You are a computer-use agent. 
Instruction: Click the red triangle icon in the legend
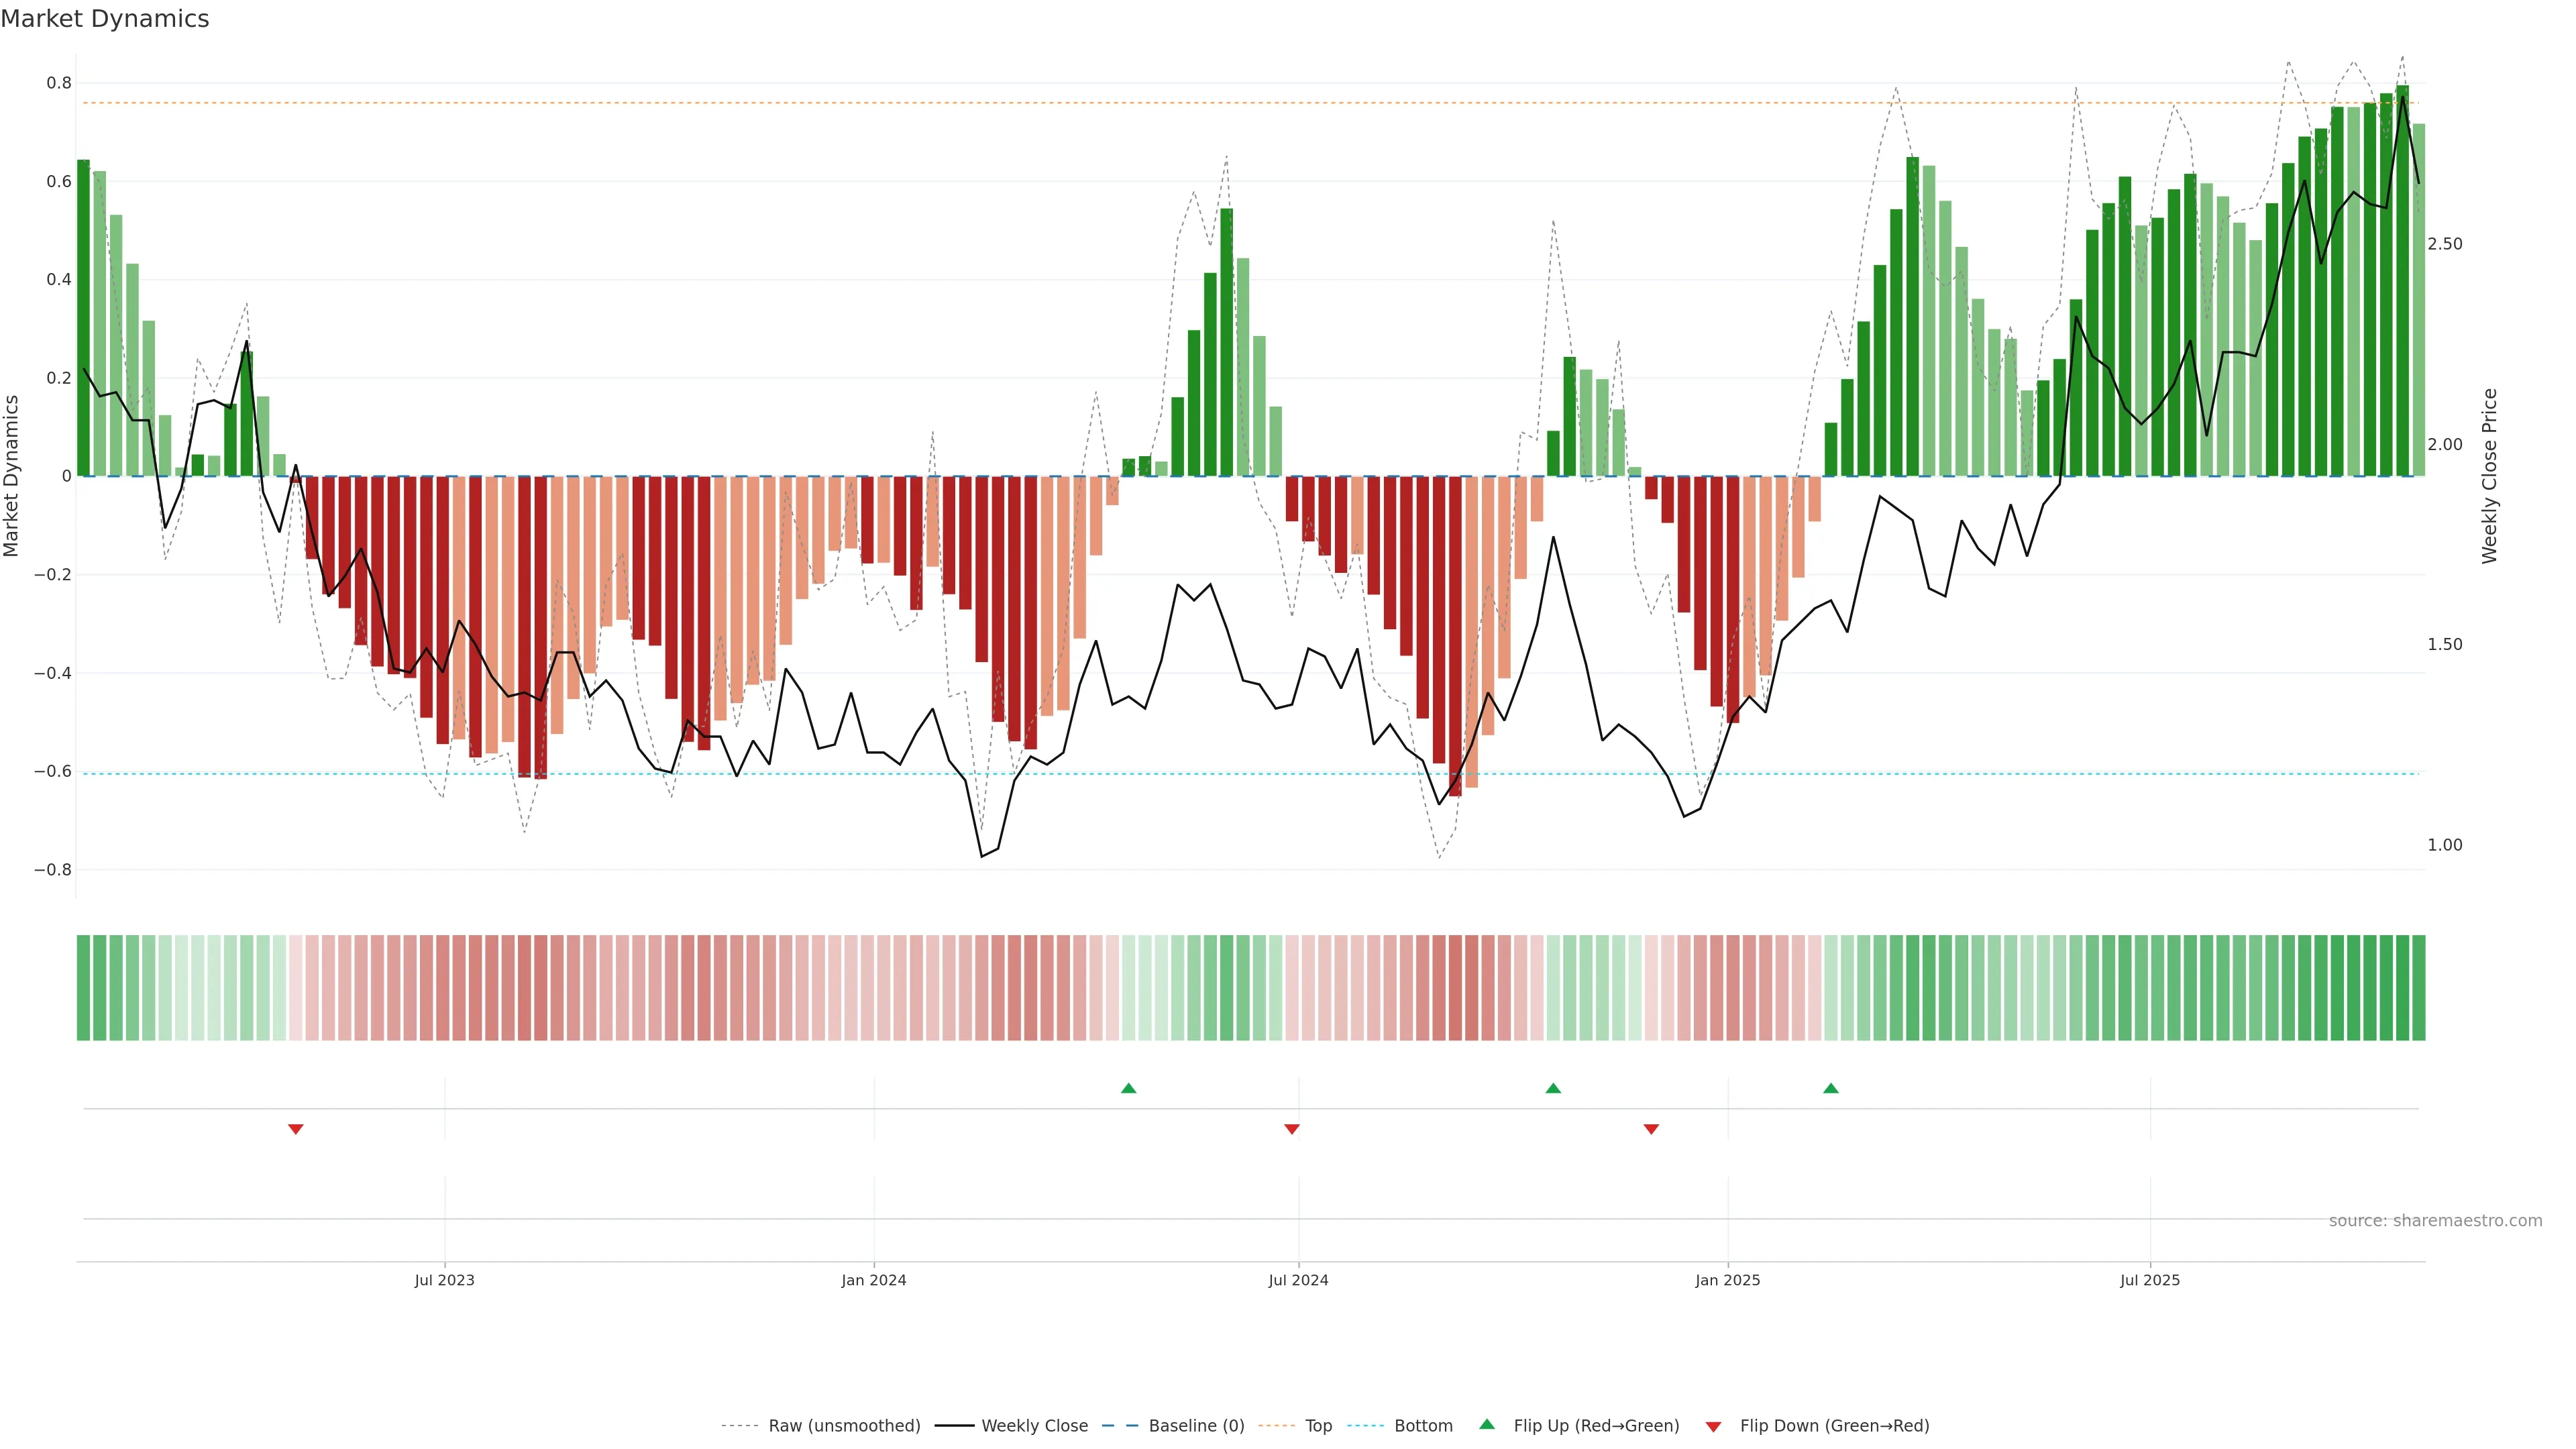(1713, 1427)
